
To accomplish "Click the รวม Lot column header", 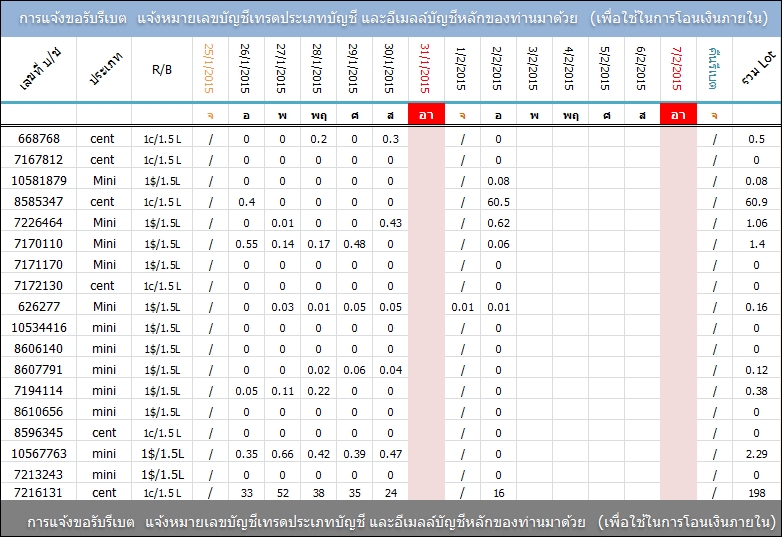I will point(758,67).
